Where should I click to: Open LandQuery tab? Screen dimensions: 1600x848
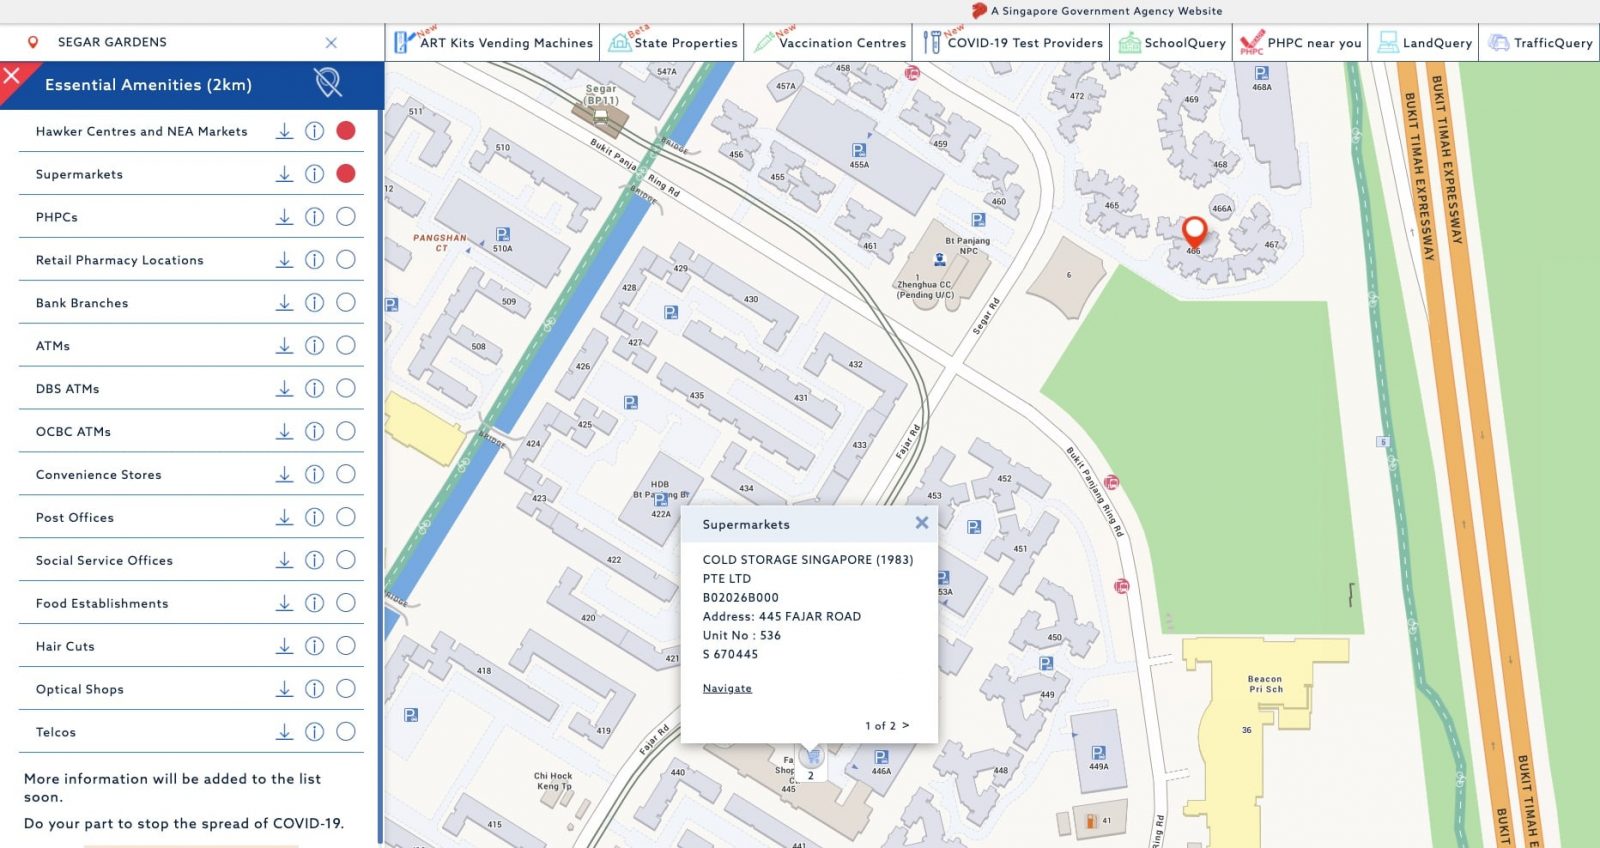coord(1424,43)
